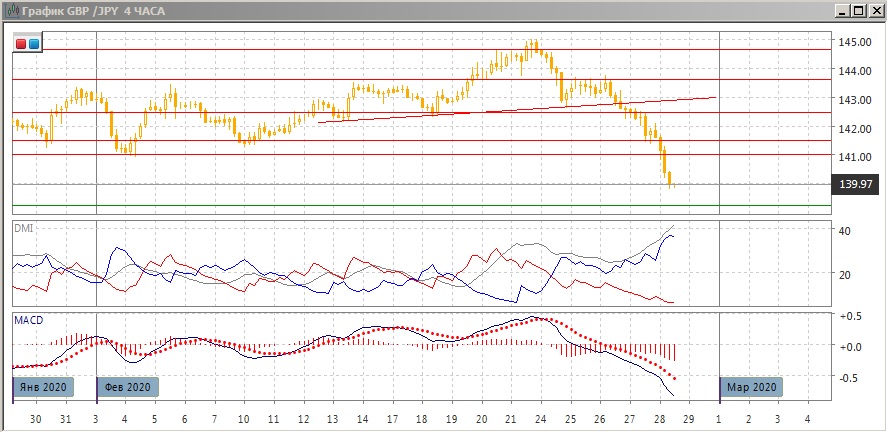This screenshot has width=887, height=432.
Task: Click the candlestick chart icon in title bar
Action: [x=11, y=10]
